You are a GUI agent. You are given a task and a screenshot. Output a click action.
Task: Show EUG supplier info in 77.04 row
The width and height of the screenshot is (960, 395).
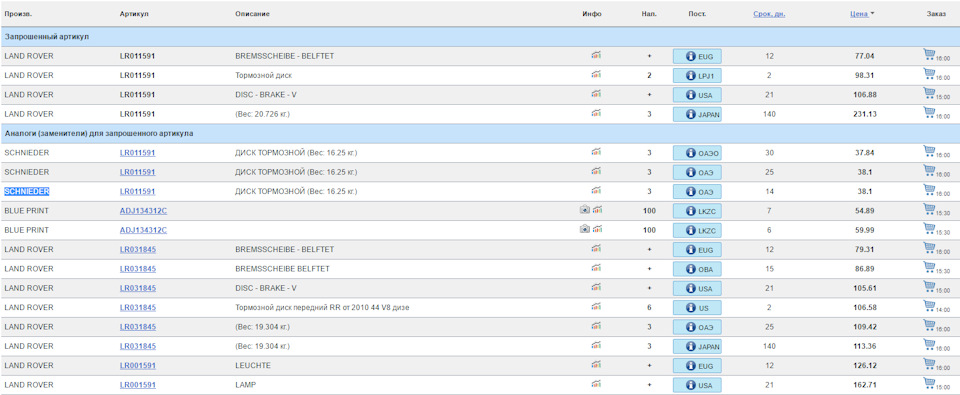697,56
